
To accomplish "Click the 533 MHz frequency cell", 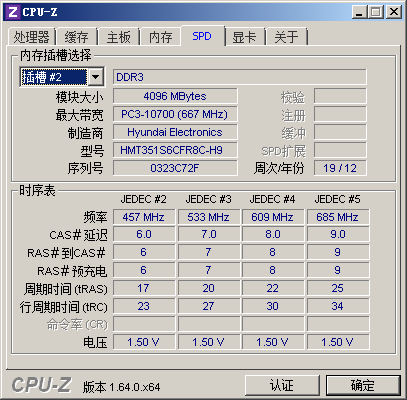I will click(209, 217).
